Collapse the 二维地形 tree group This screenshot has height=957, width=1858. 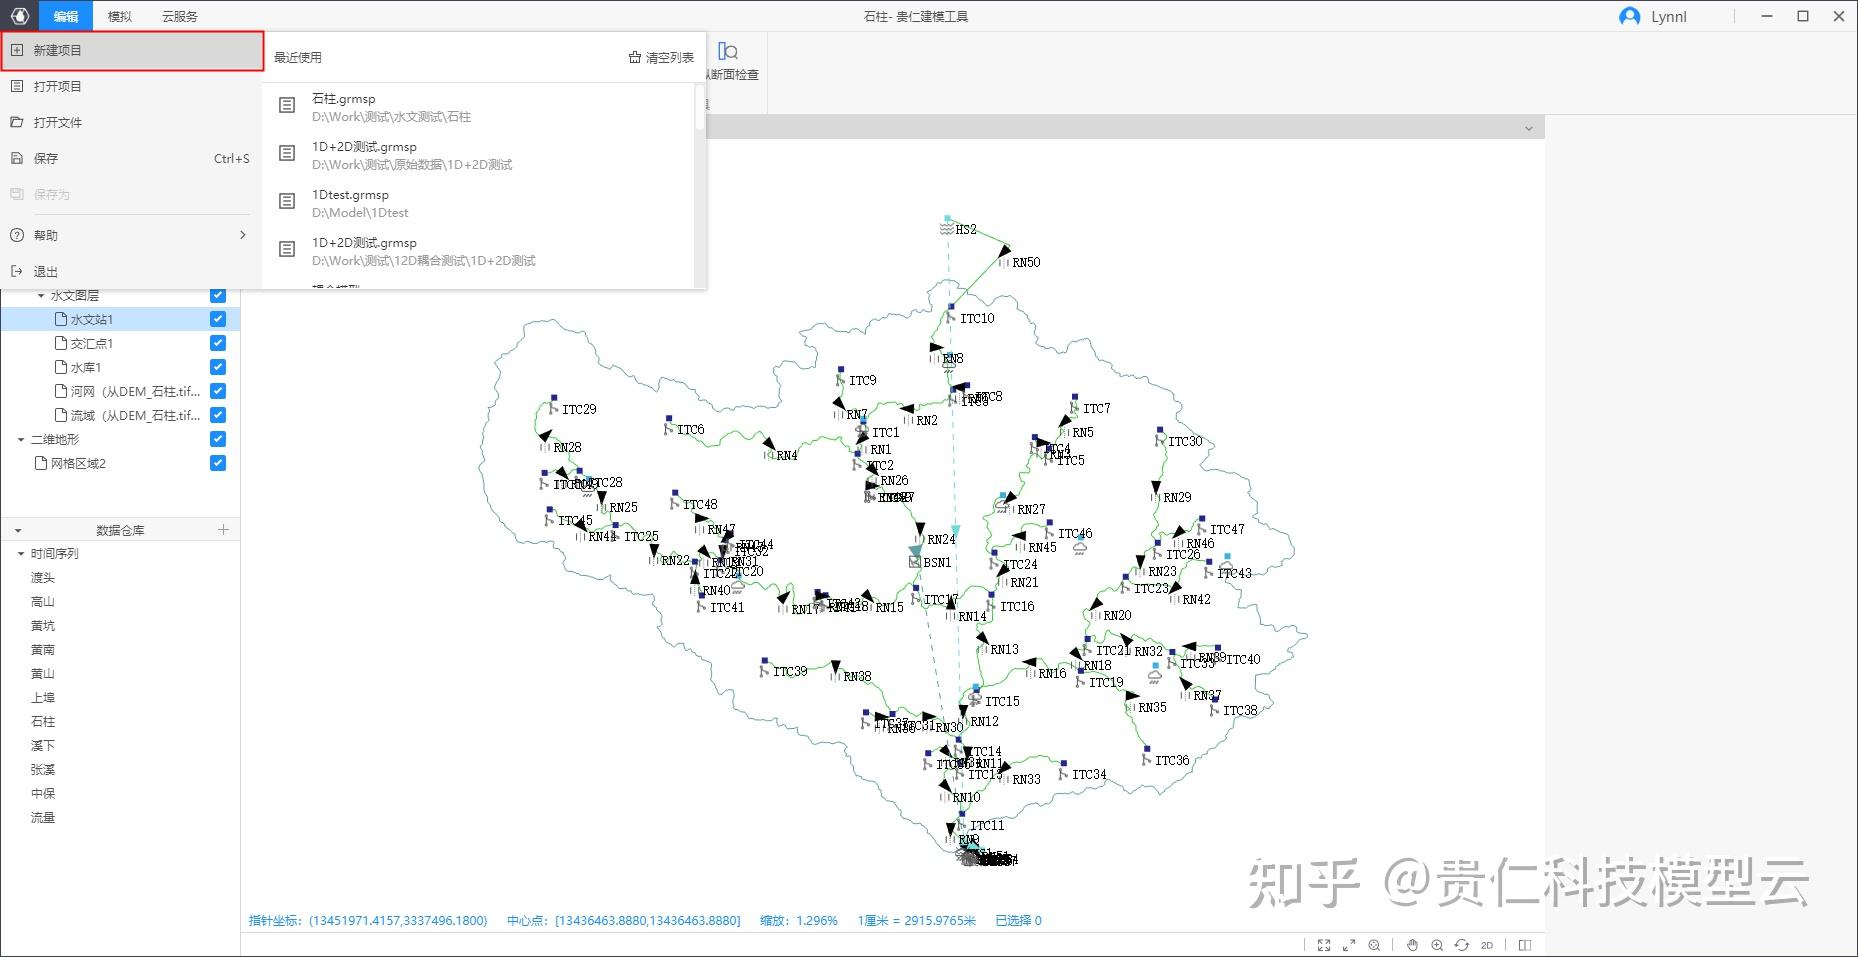tap(21, 440)
